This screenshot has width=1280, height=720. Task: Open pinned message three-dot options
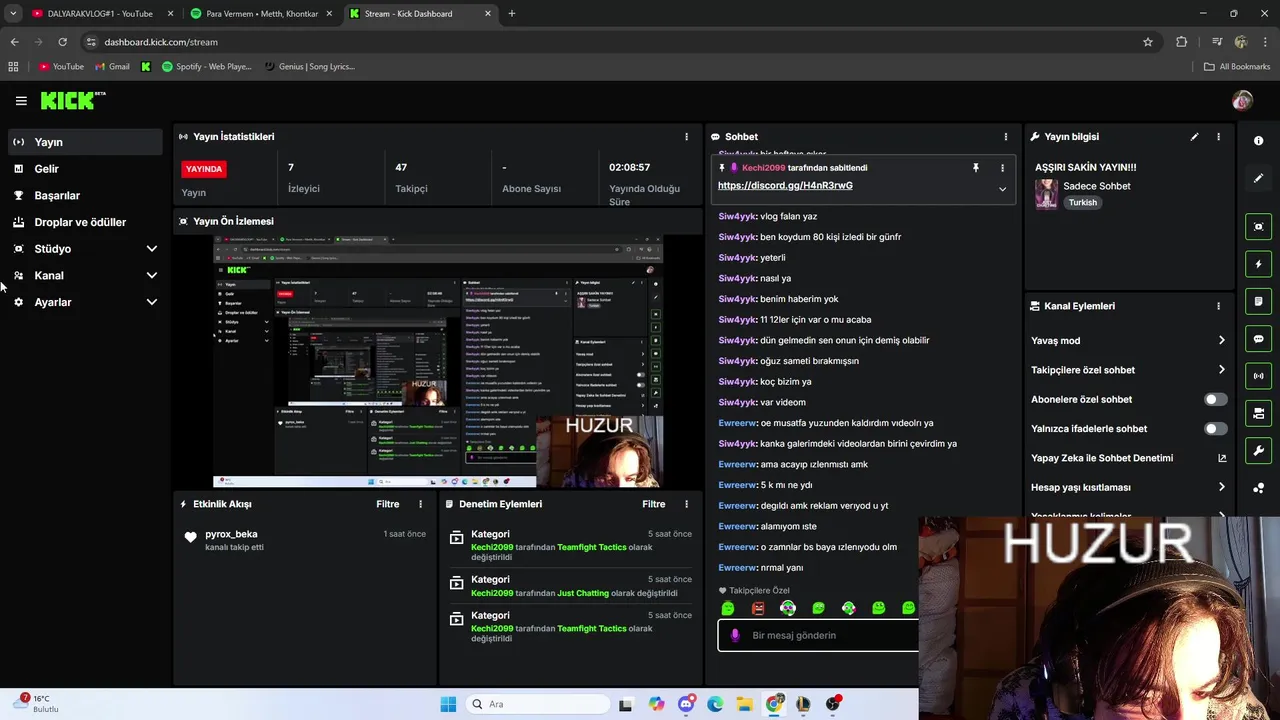pyautogui.click(x=1002, y=168)
